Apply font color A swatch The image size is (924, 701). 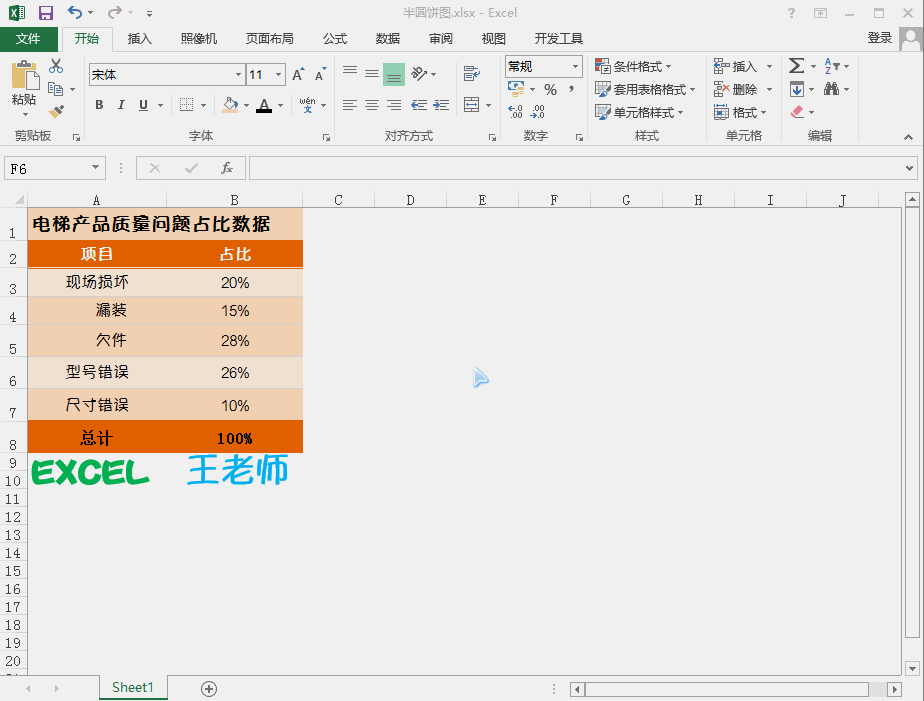(x=264, y=105)
